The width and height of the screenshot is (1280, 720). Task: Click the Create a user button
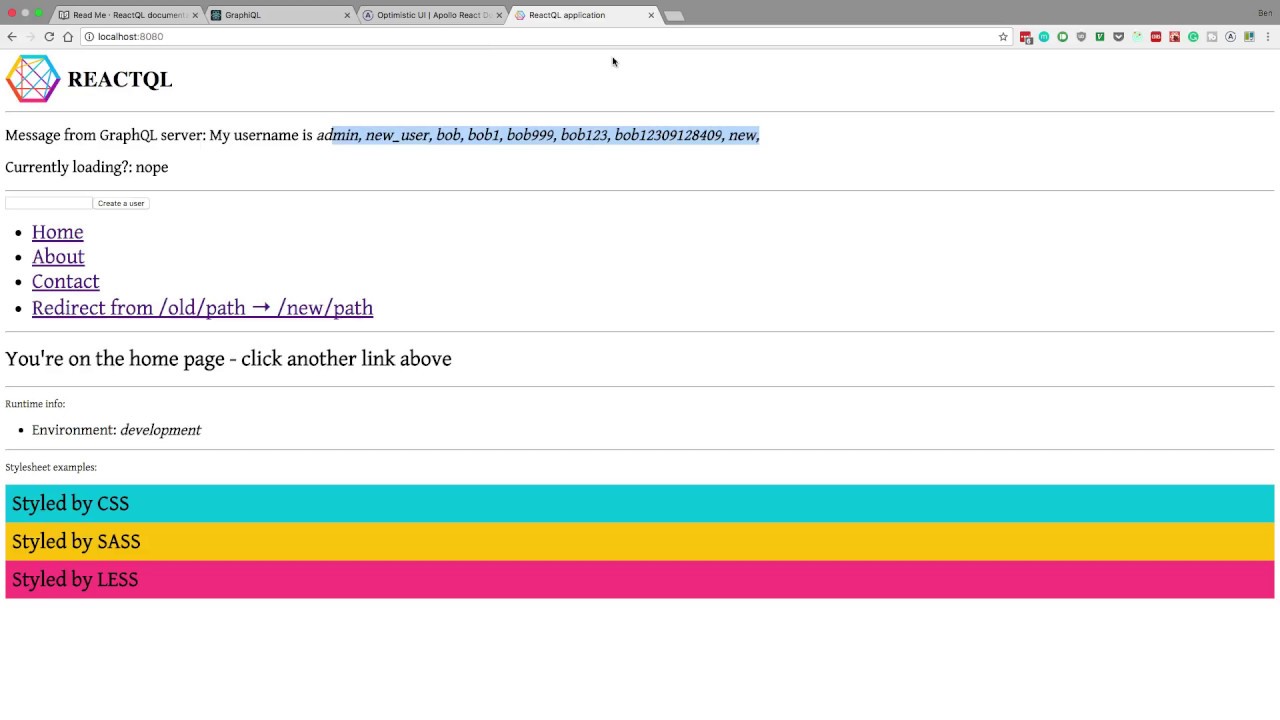[121, 203]
